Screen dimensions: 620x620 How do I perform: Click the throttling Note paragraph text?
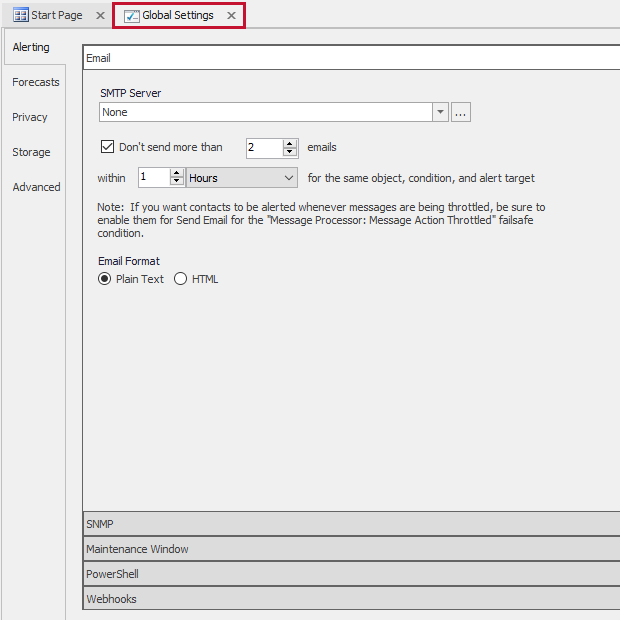coord(321,220)
